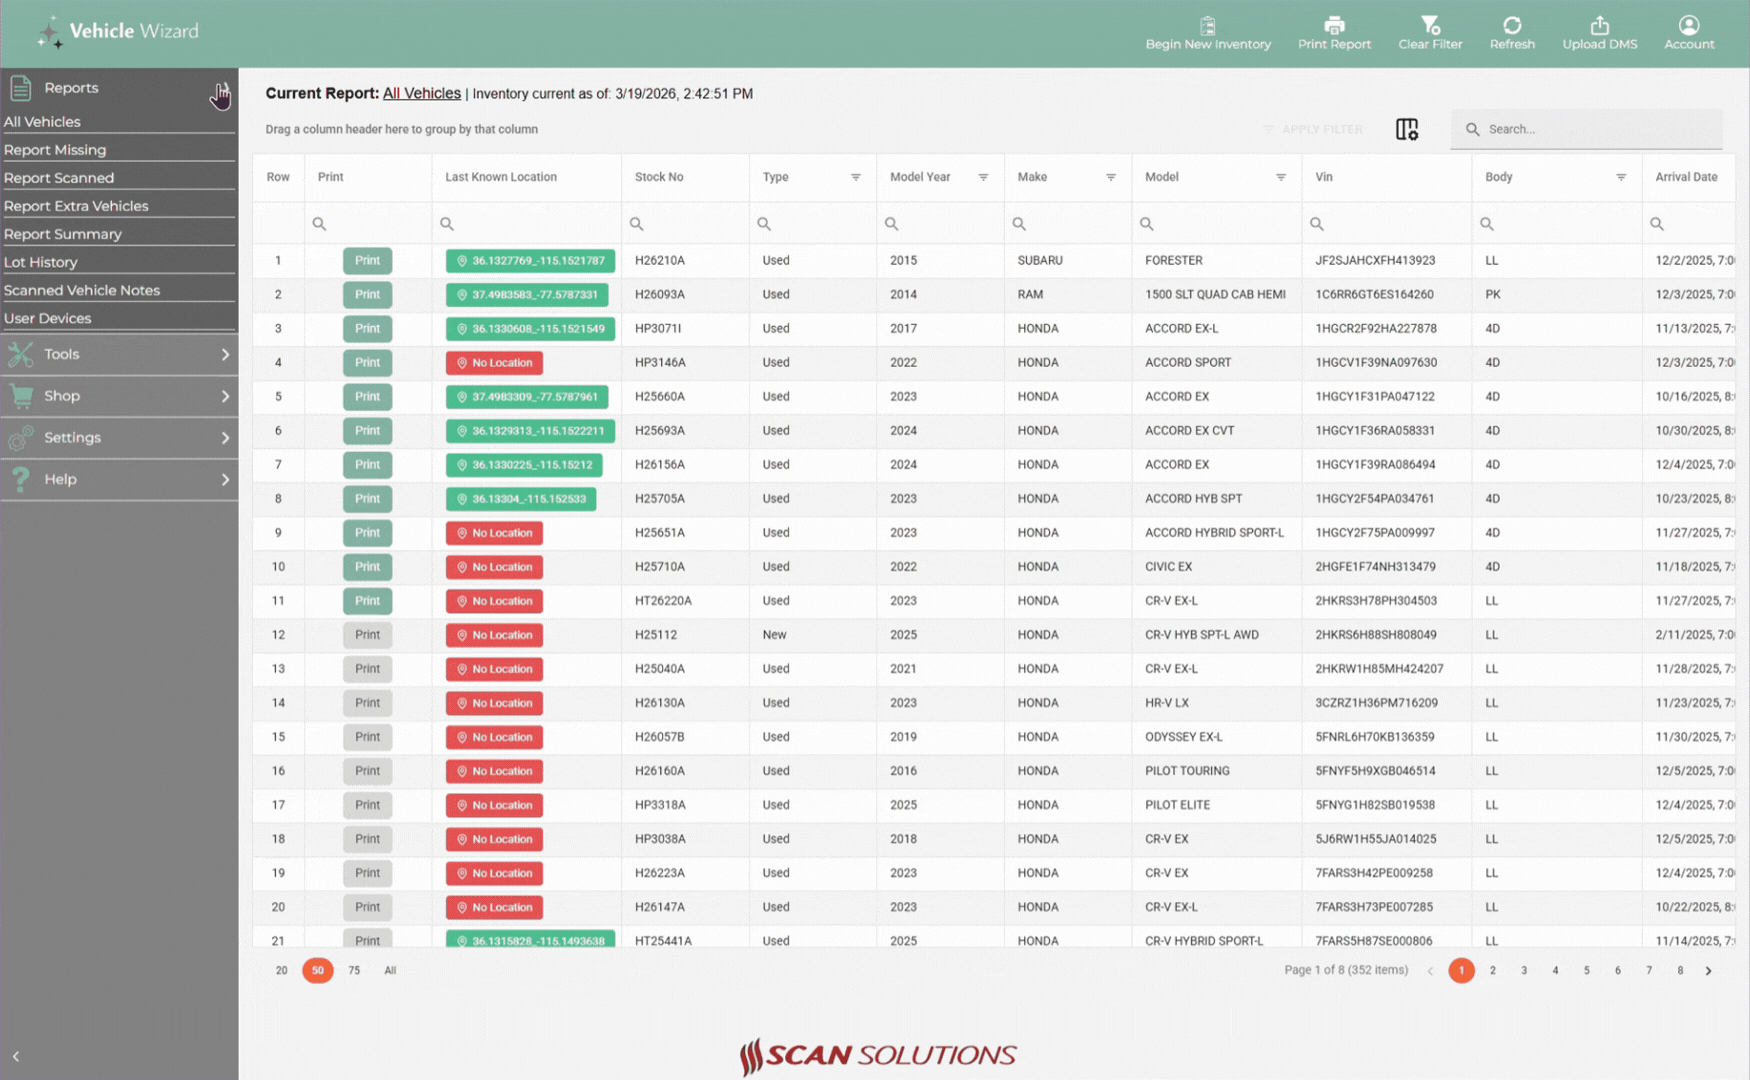Open the Make column filter icon
This screenshot has height=1080, width=1750.
coord(1111,177)
